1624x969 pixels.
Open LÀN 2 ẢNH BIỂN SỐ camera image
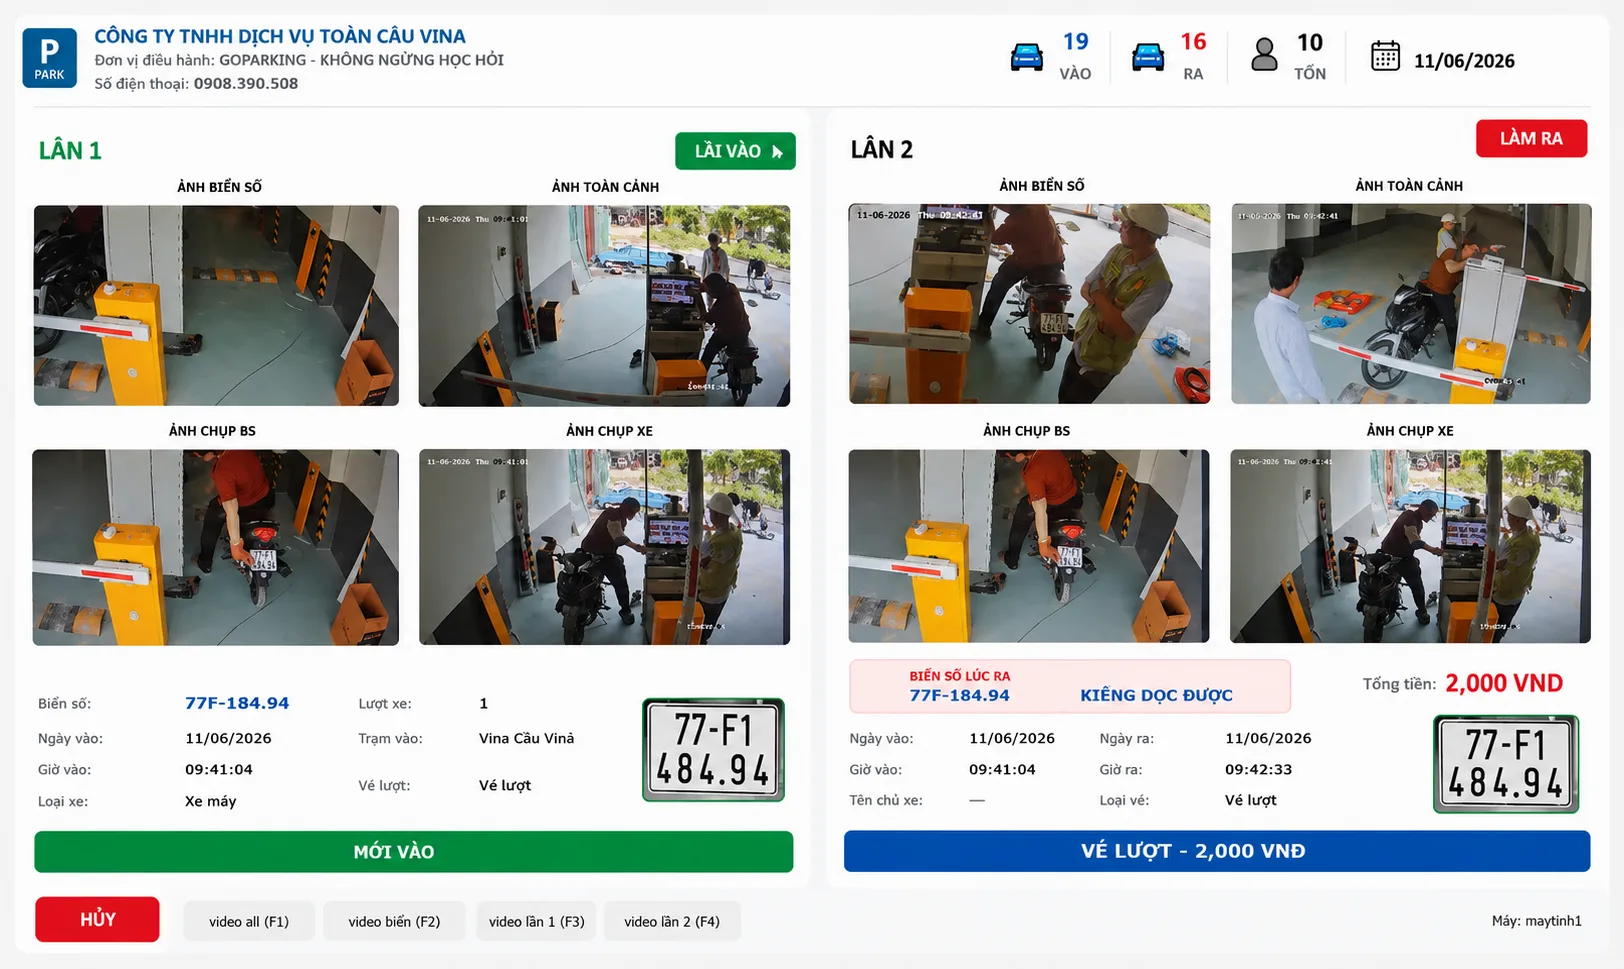[x=1029, y=304]
